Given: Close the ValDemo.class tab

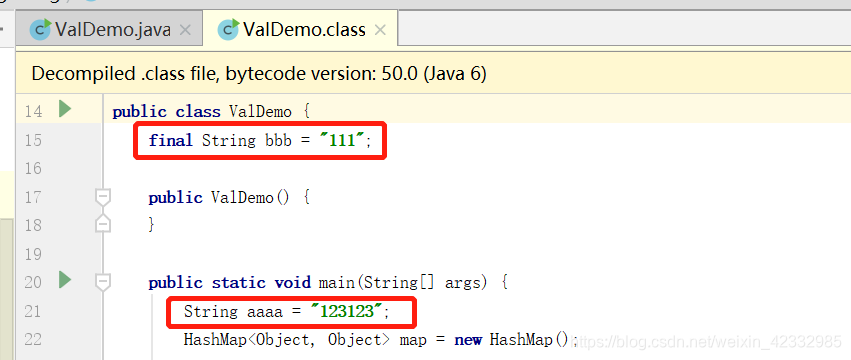Looking at the screenshot, I should [380, 30].
